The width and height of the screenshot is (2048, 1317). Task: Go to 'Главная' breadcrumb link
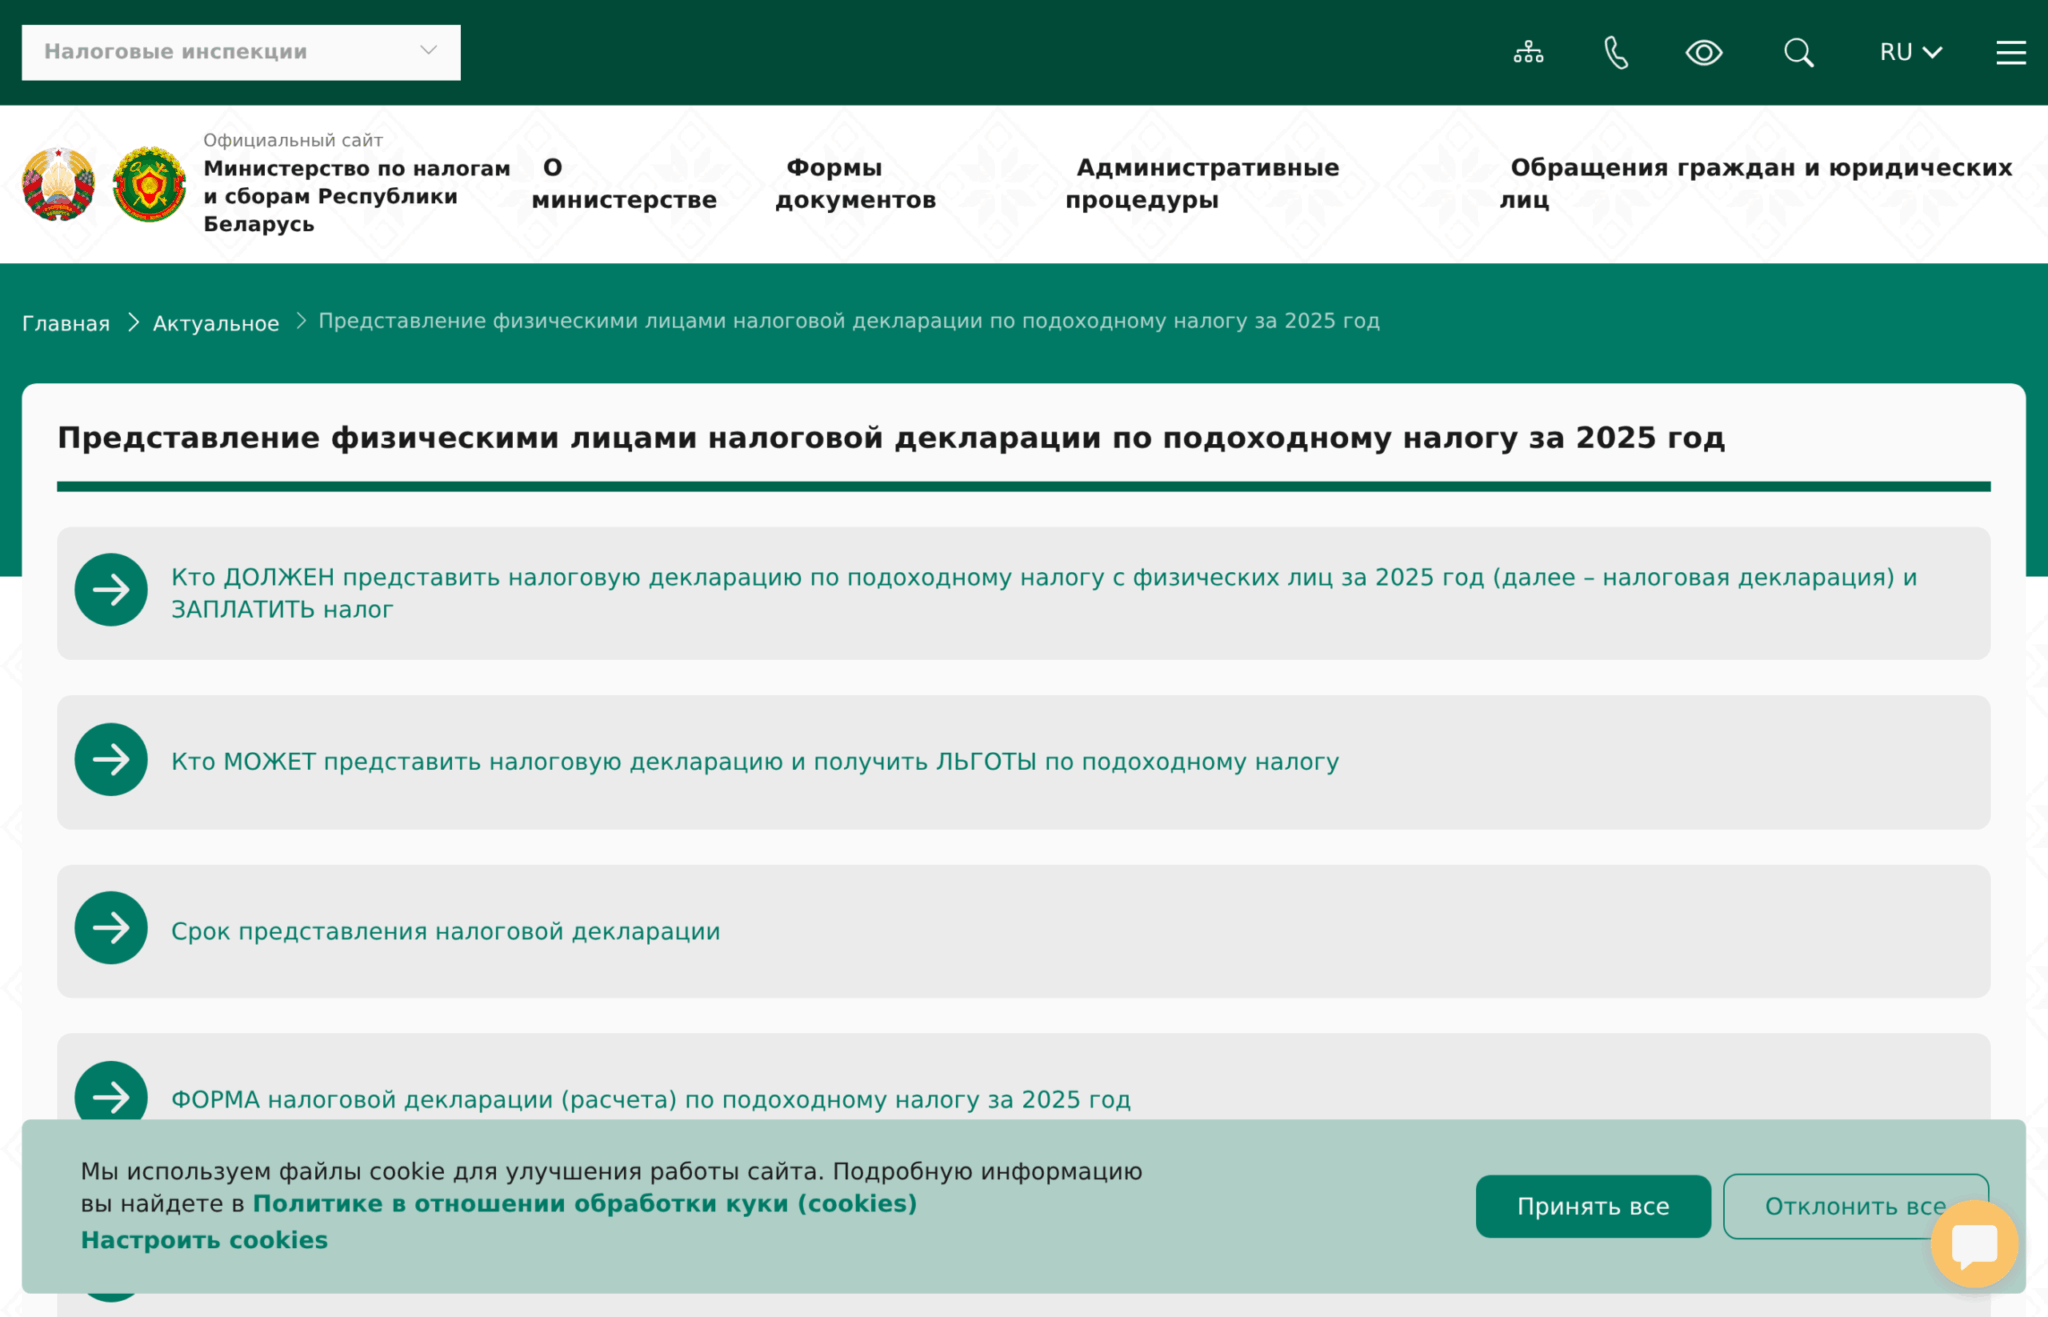(x=65, y=322)
